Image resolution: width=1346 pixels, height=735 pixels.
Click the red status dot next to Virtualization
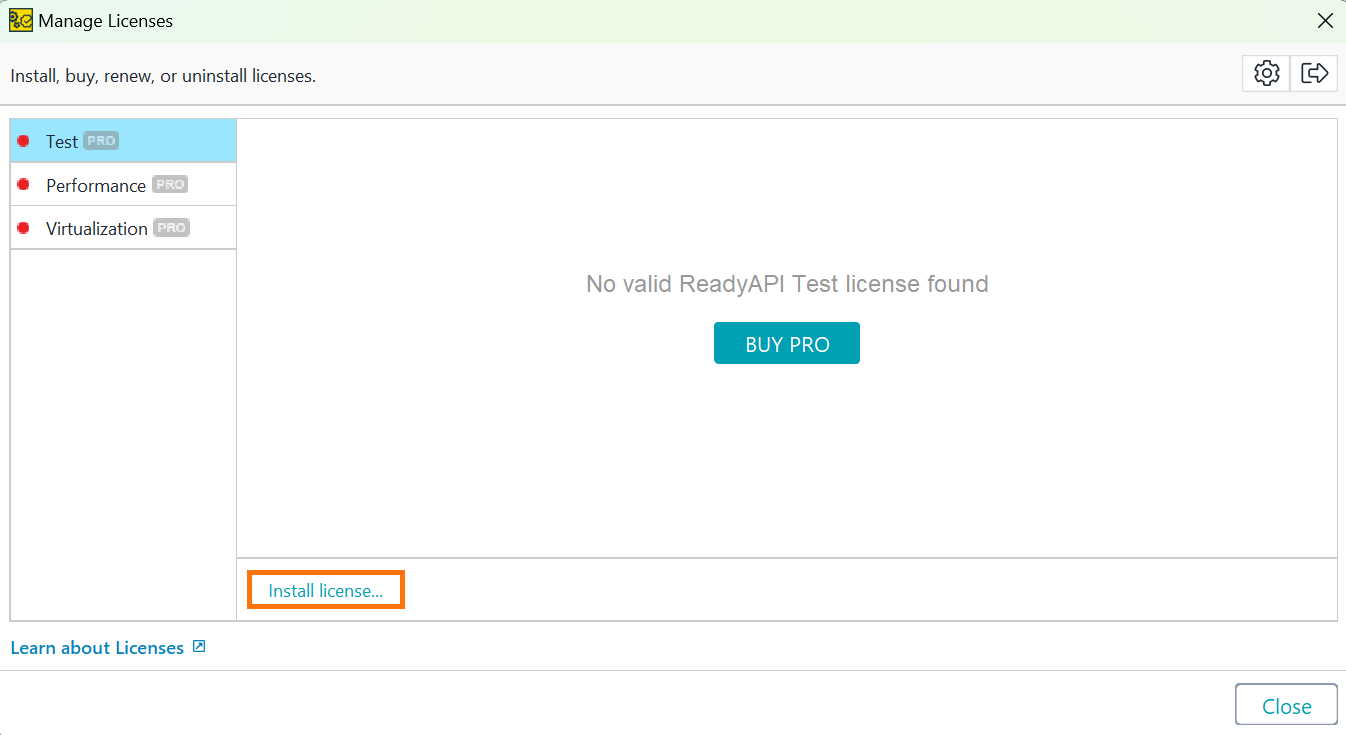tap(23, 228)
